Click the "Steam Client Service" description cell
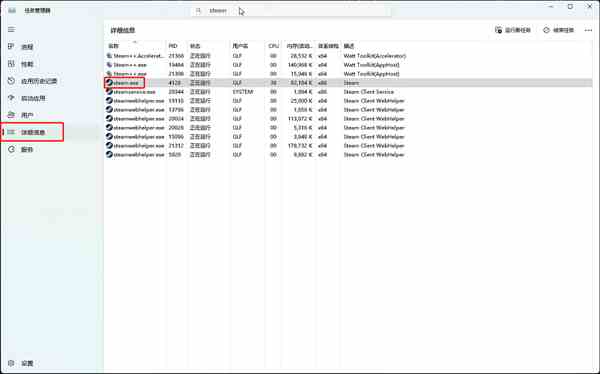This screenshot has width=600, height=374. [368, 92]
